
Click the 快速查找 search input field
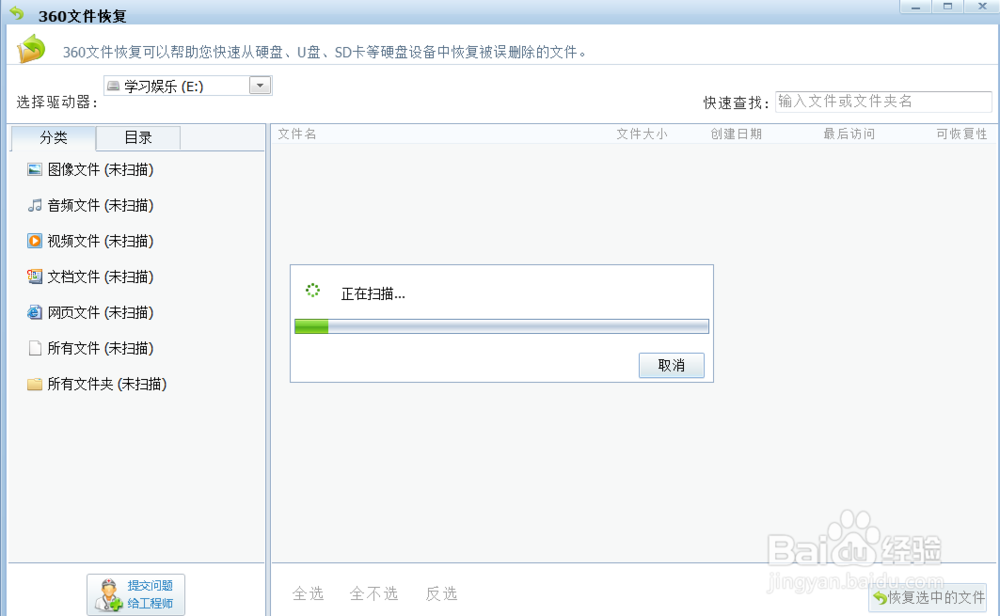(884, 101)
